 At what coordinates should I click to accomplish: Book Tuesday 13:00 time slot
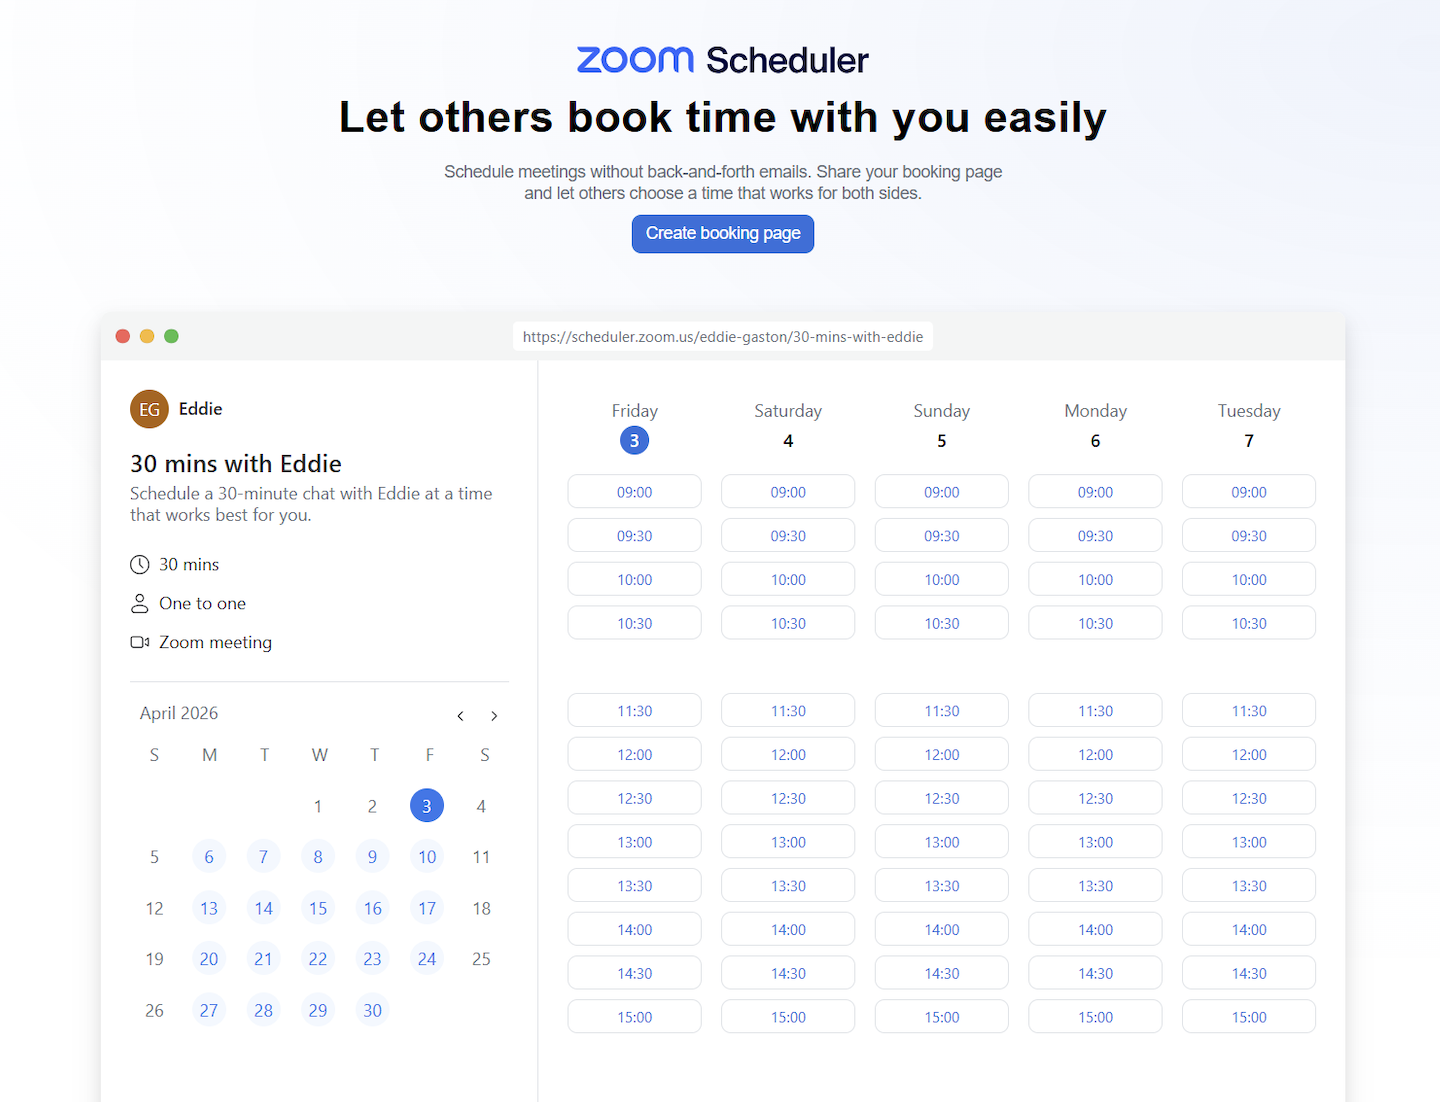pos(1249,842)
